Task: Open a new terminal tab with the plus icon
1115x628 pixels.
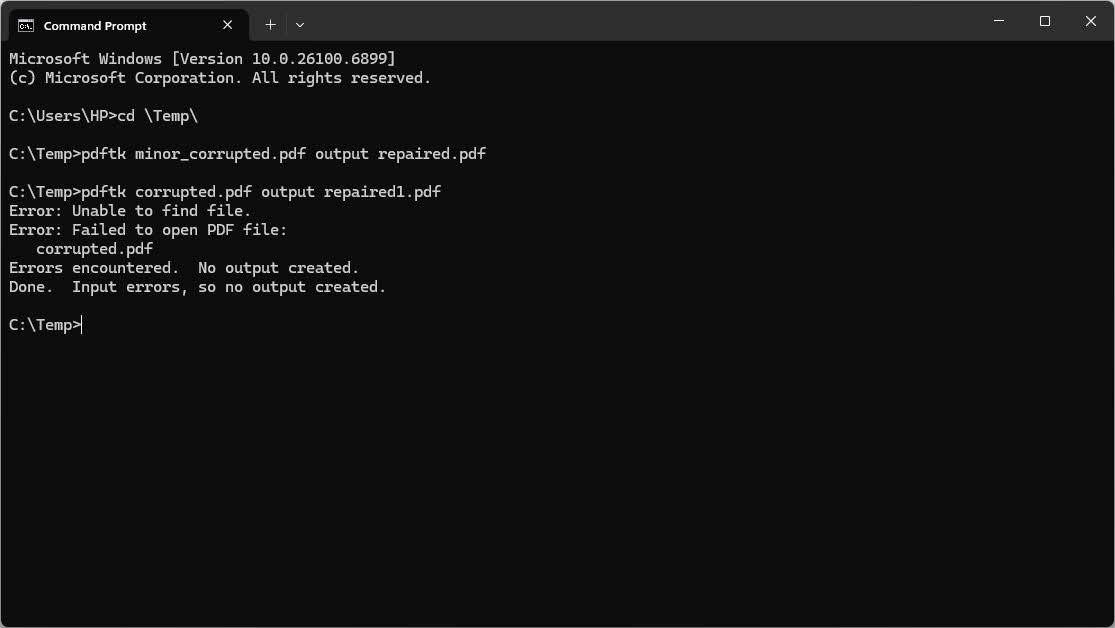Action: pyautogui.click(x=270, y=24)
